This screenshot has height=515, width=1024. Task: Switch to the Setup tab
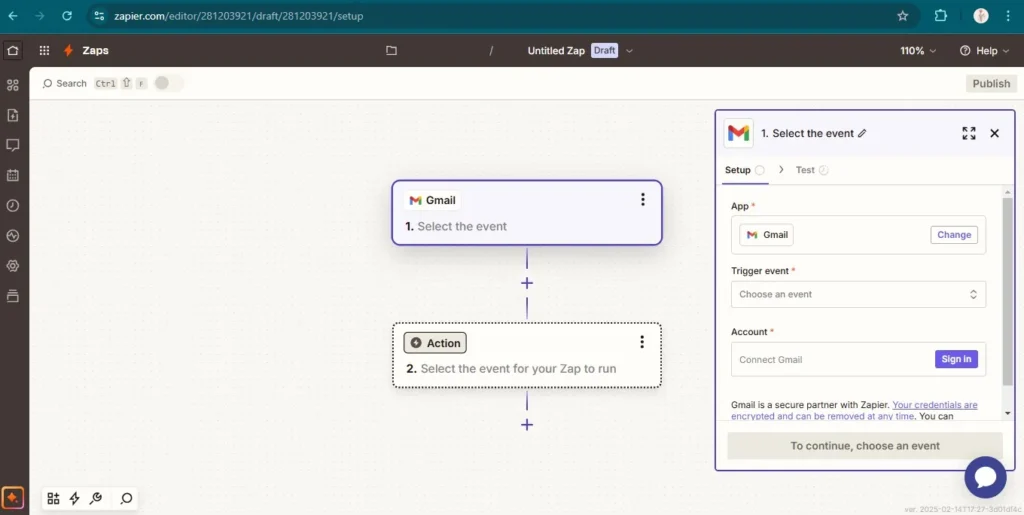(x=744, y=170)
